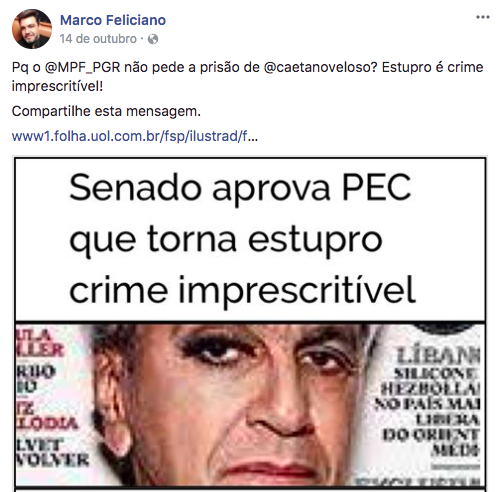Click the "VOLVER" text on magazine cover

point(52,460)
